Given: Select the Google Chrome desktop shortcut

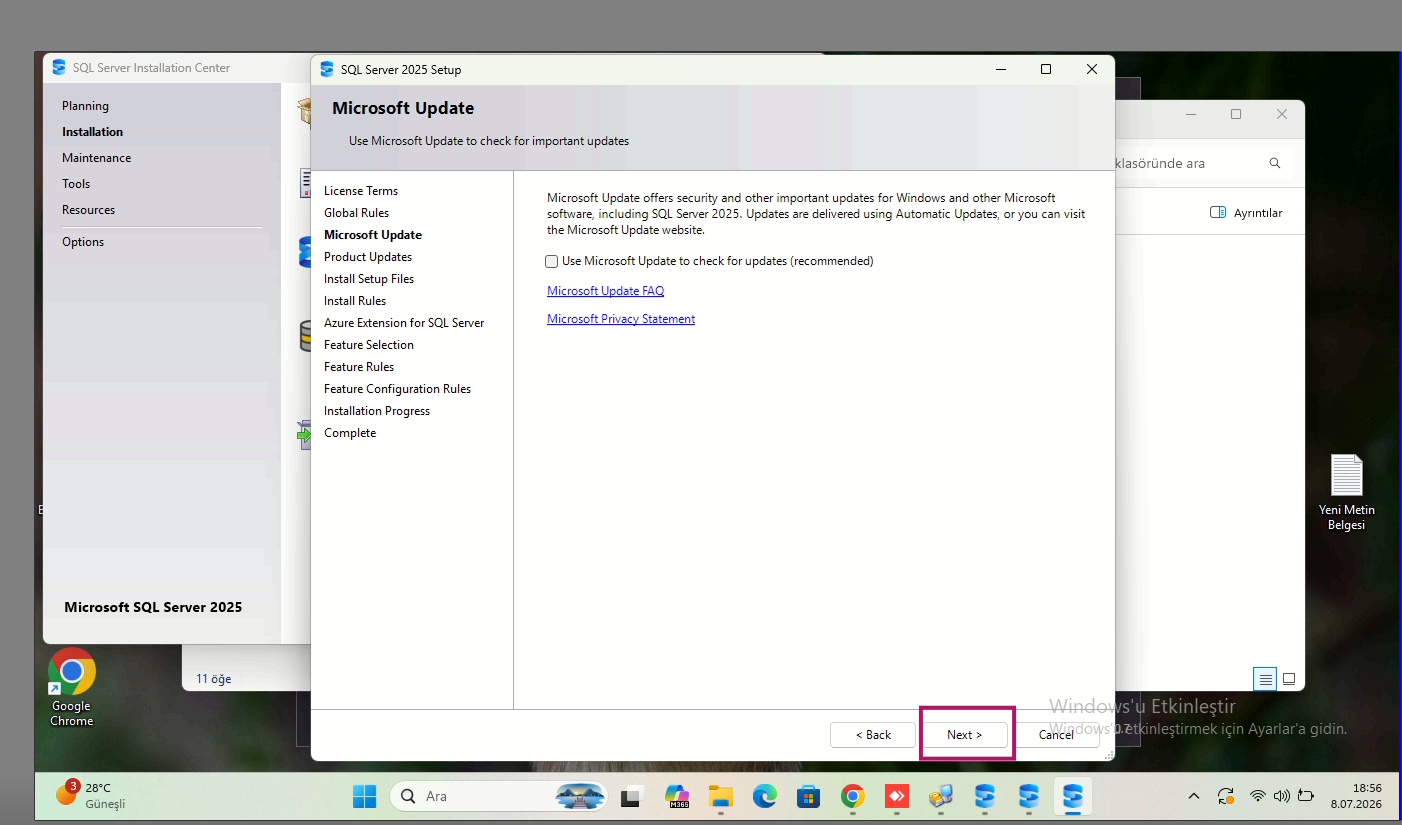Looking at the screenshot, I should tap(72, 687).
